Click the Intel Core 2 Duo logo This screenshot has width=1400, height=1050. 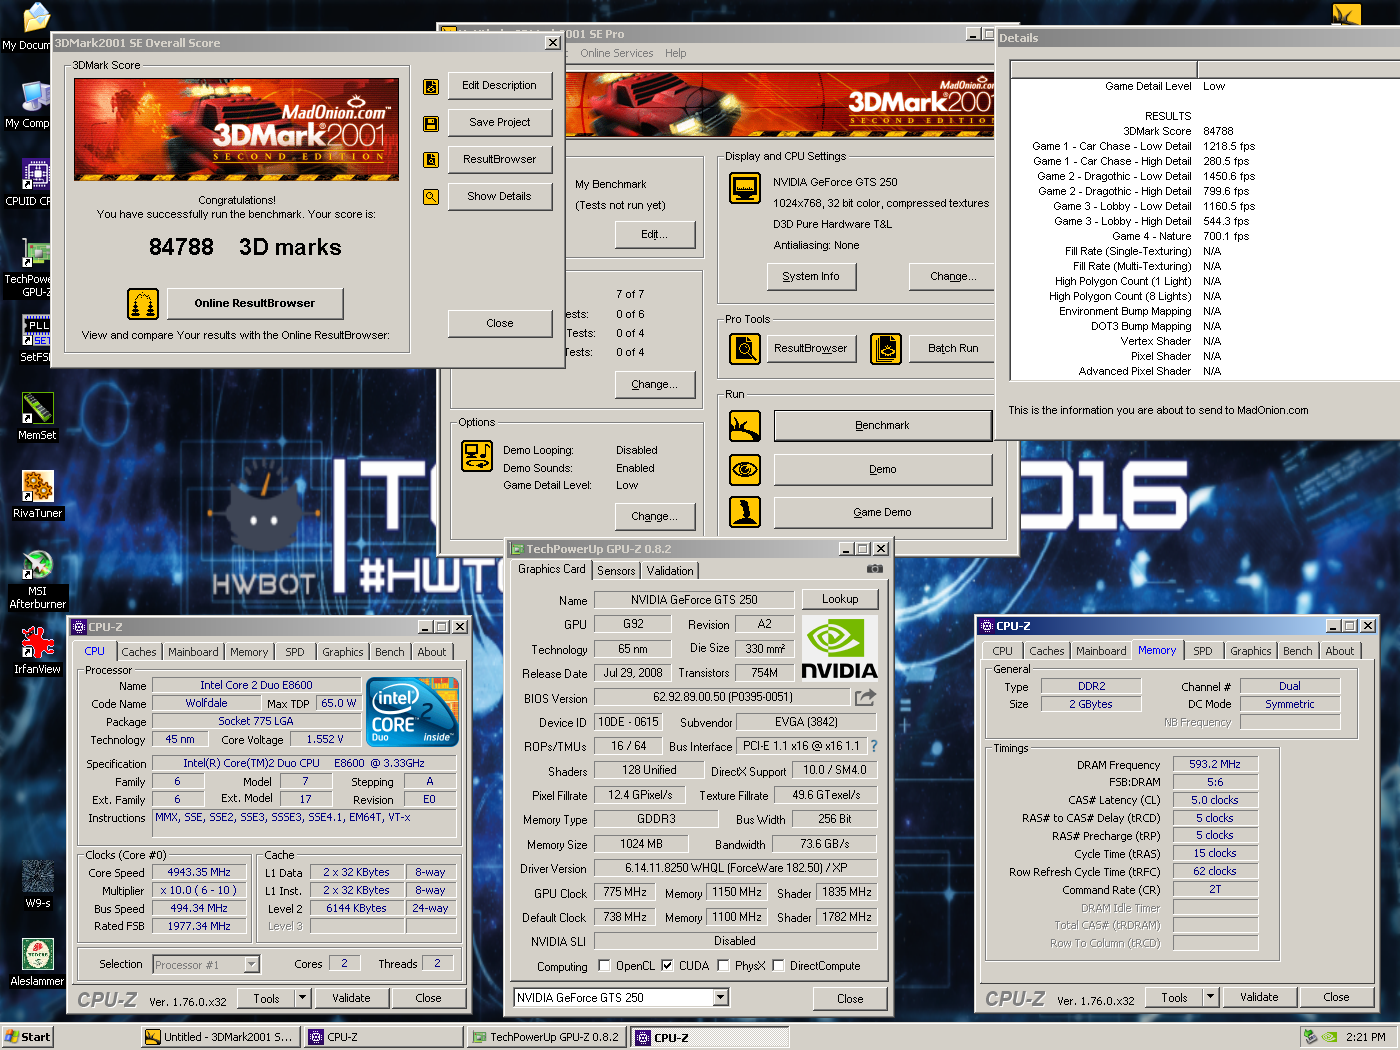pyautogui.click(x=413, y=711)
